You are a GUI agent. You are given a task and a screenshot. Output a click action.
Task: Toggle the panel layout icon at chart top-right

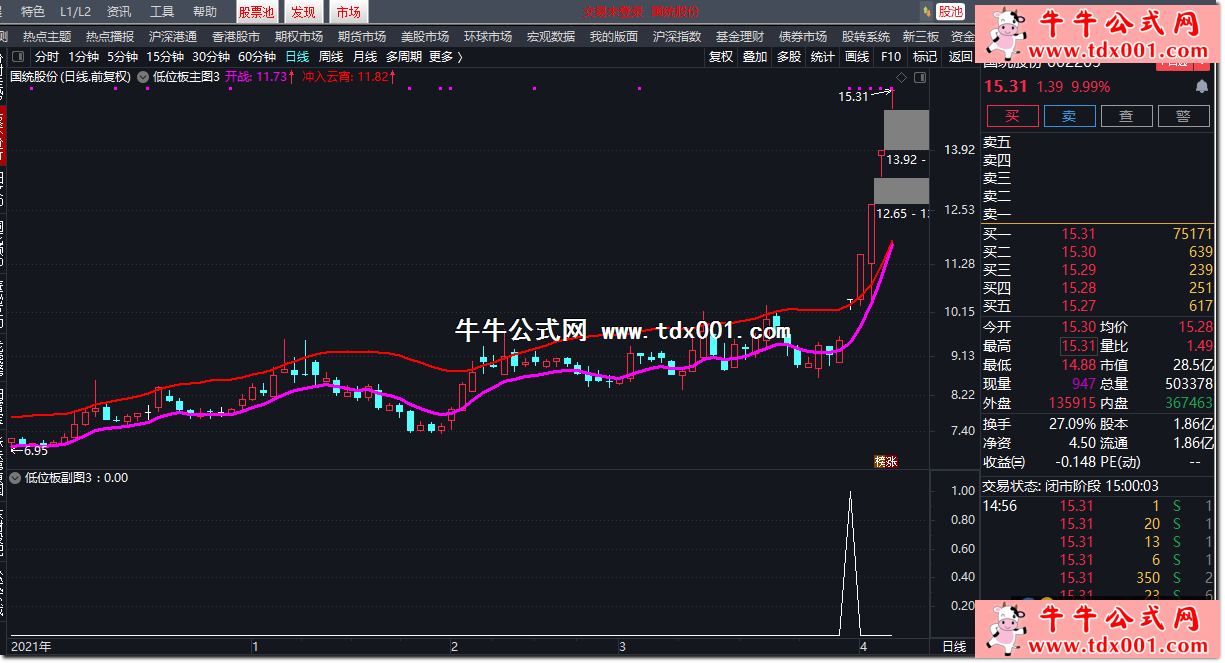919,77
